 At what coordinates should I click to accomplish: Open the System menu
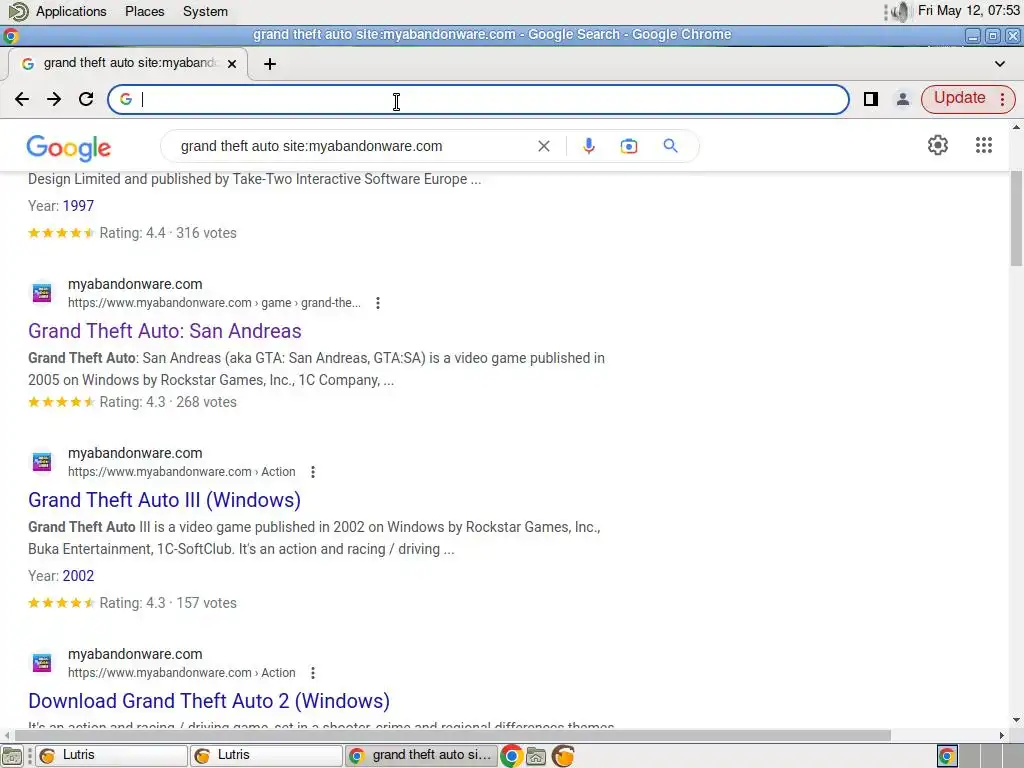point(205,12)
